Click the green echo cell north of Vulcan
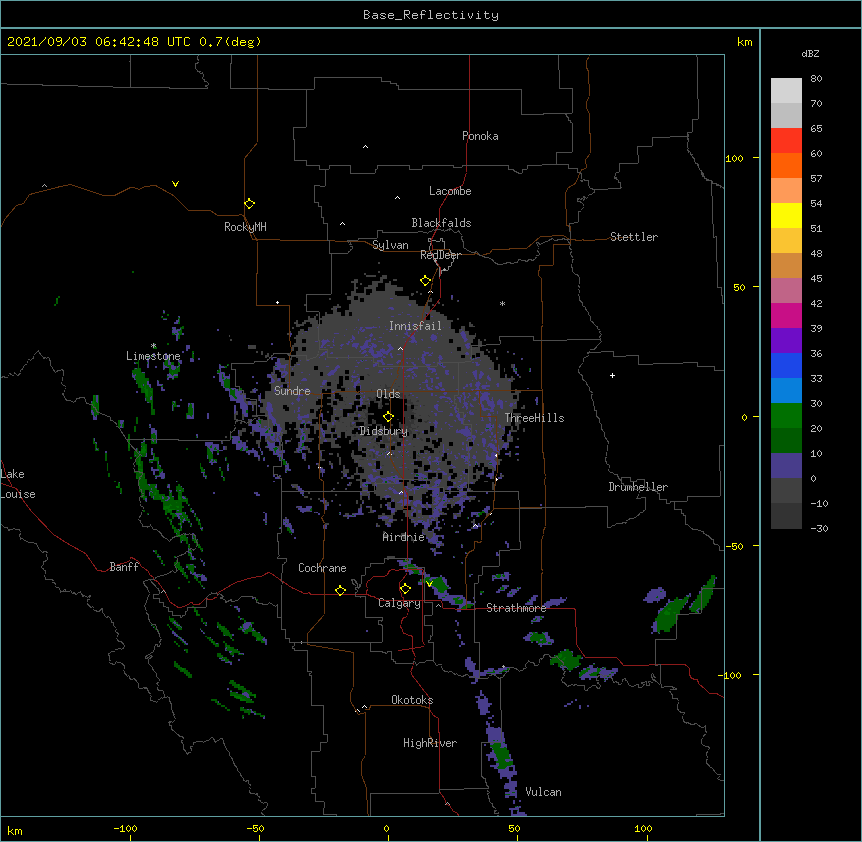This screenshot has width=862, height=842. (501, 755)
